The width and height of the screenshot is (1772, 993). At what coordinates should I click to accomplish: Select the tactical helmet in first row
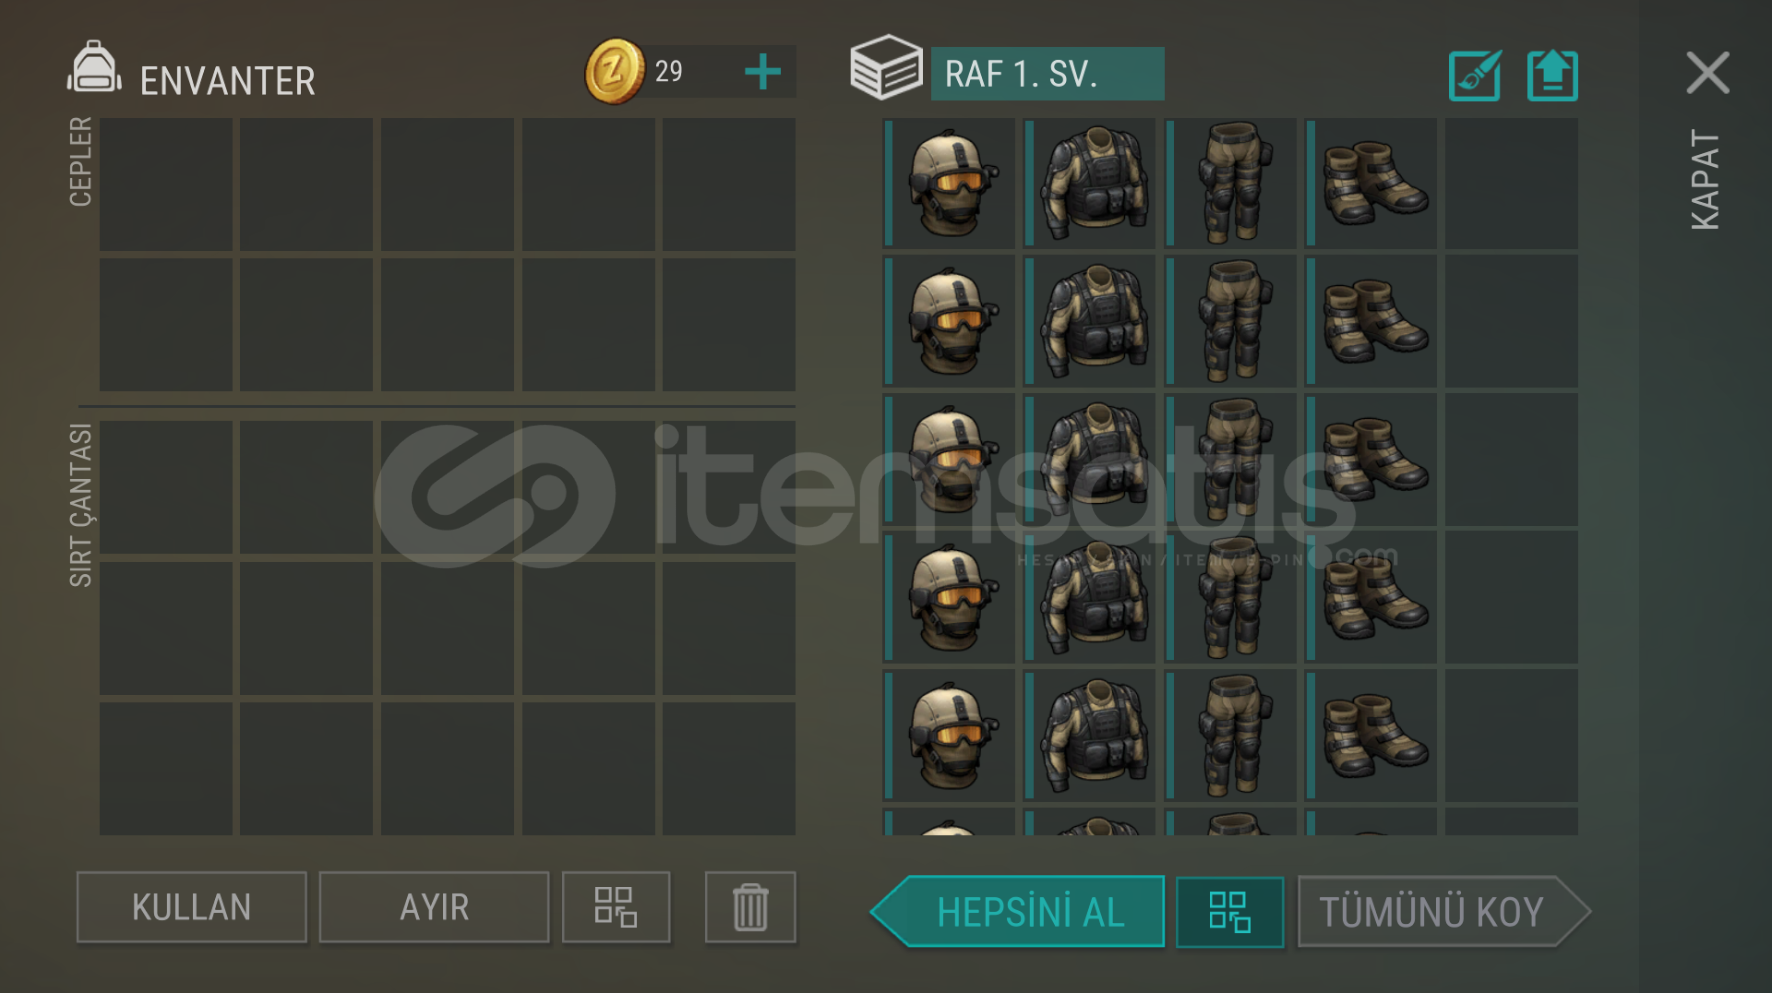click(x=950, y=183)
